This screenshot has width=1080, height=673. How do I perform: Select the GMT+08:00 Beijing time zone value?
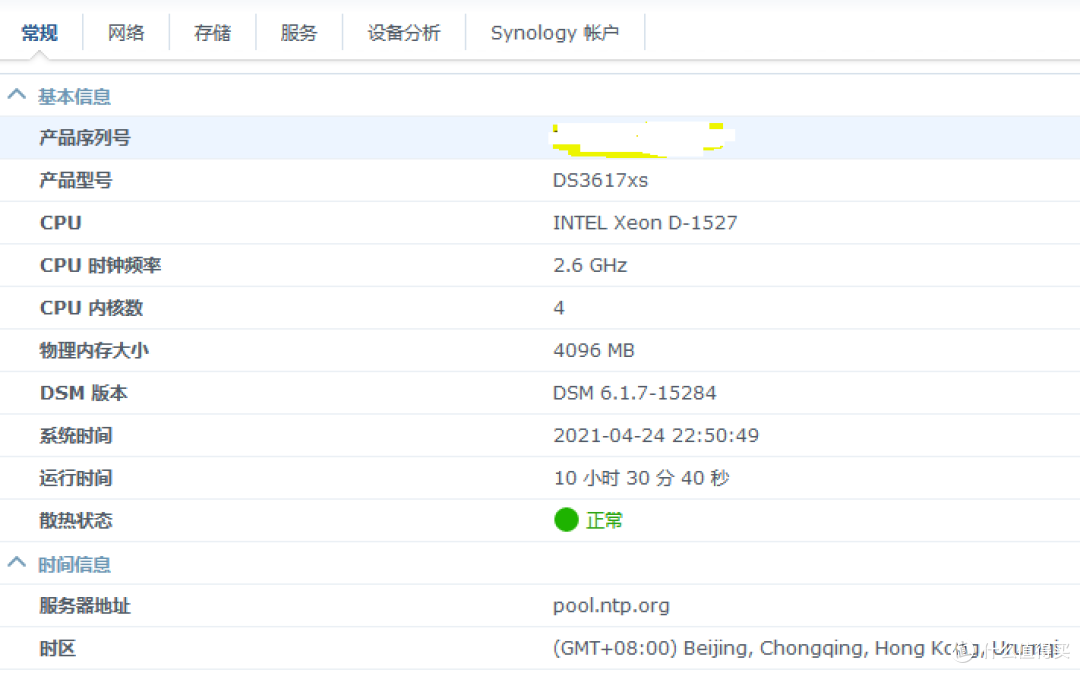750,648
